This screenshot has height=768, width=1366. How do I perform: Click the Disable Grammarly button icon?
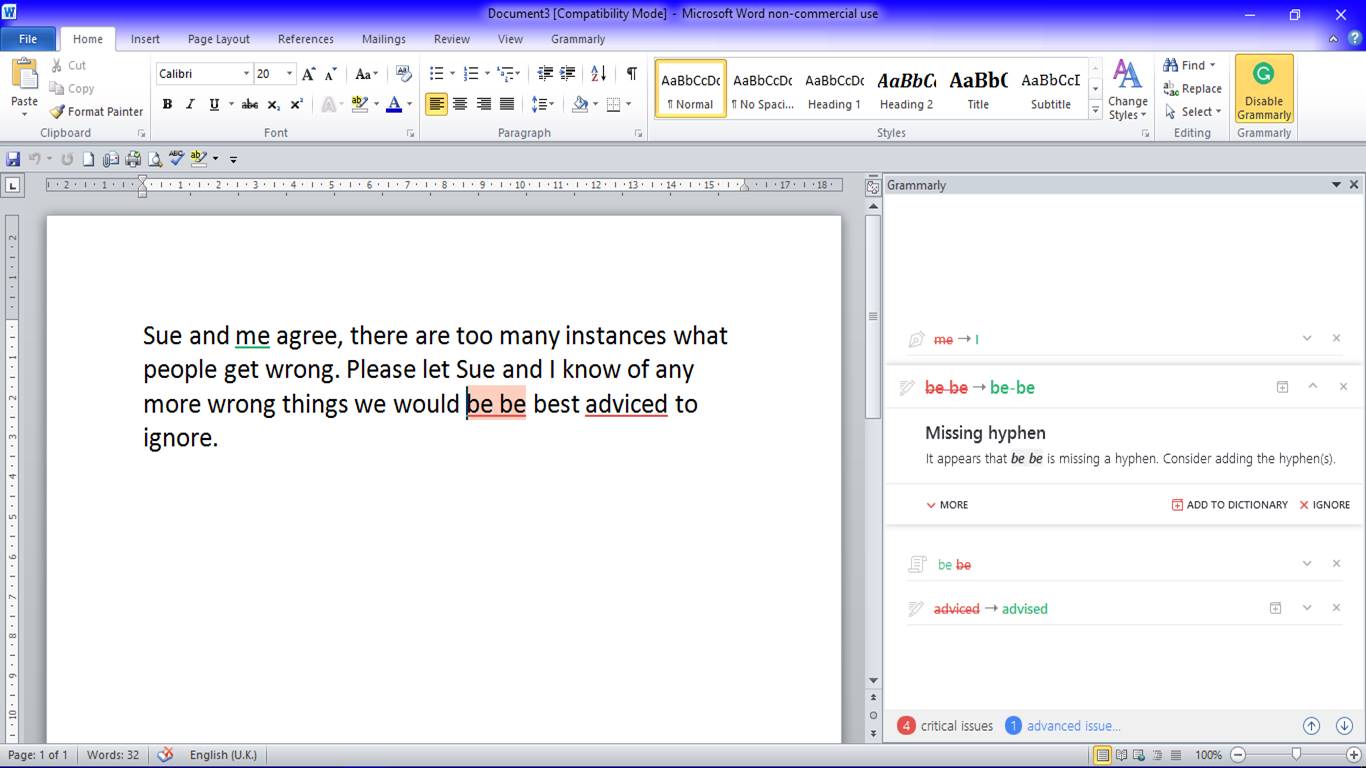(x=1264, y=75)
